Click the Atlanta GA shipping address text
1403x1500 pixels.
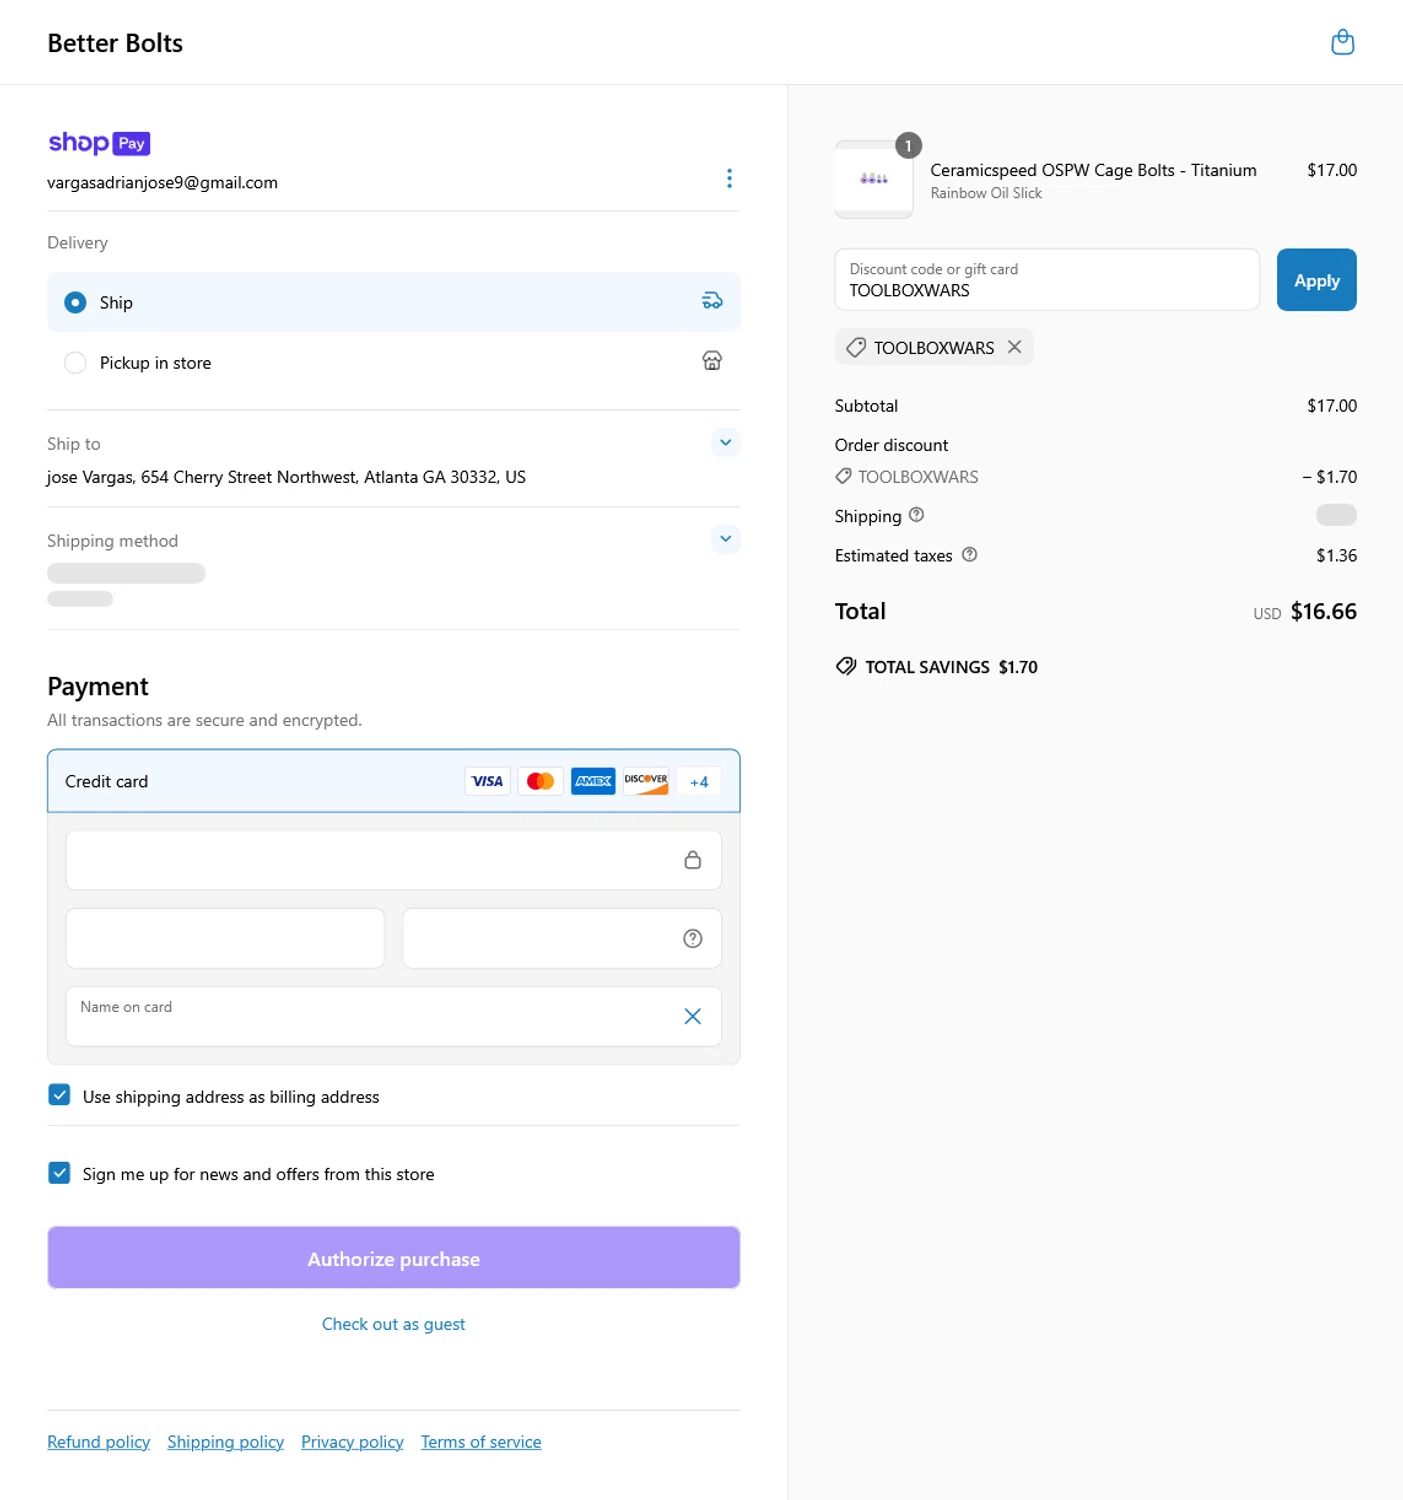pos(286,477)
